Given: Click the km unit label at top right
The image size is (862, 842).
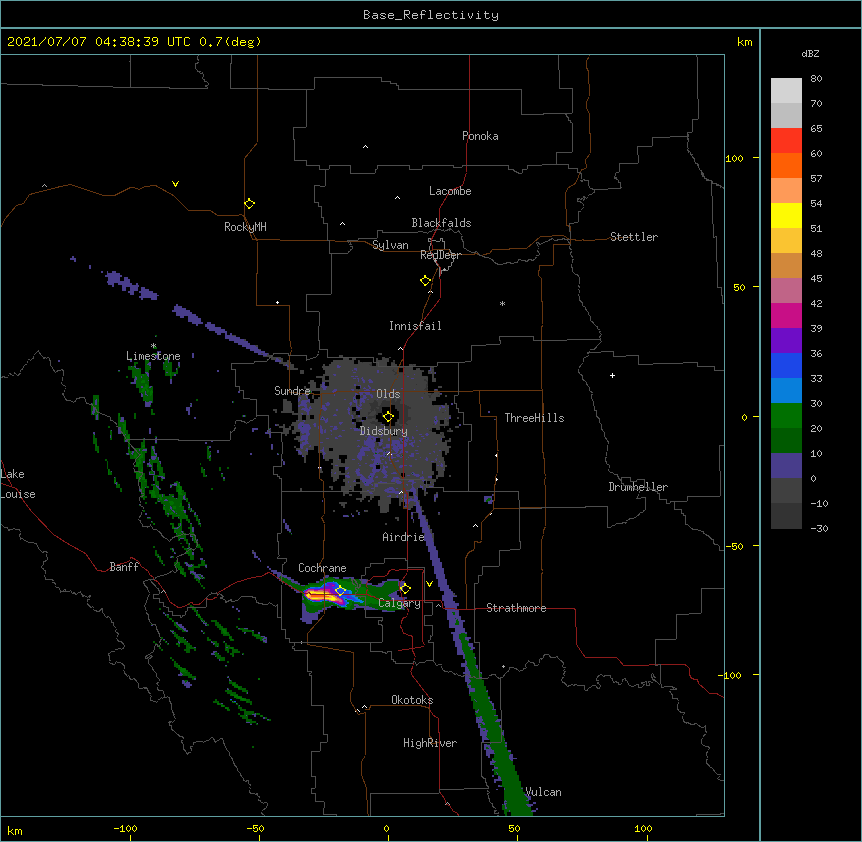Looking at the screenshot, I should point(744,42).
